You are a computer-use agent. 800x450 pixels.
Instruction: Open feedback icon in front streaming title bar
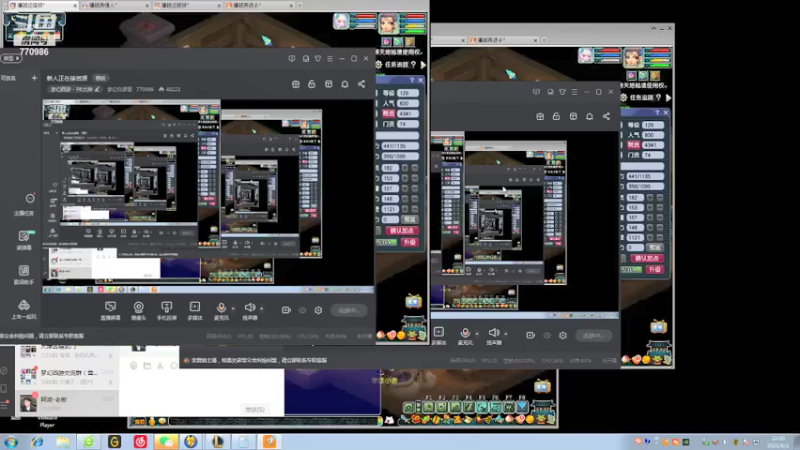coord(292,59)
